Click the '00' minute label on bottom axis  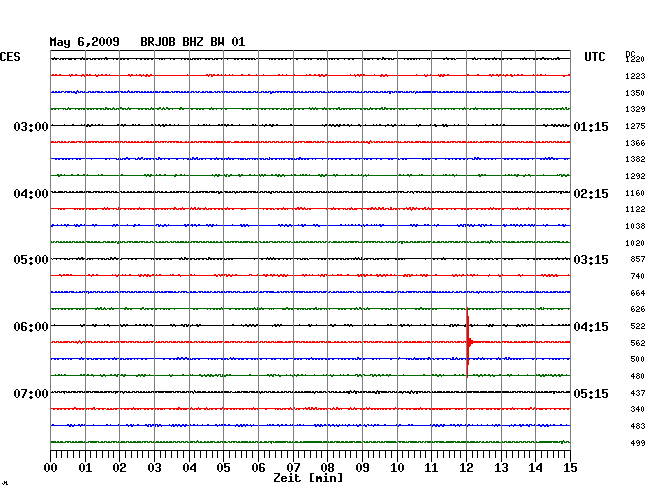pyautogui.click(x=51, y=468)
